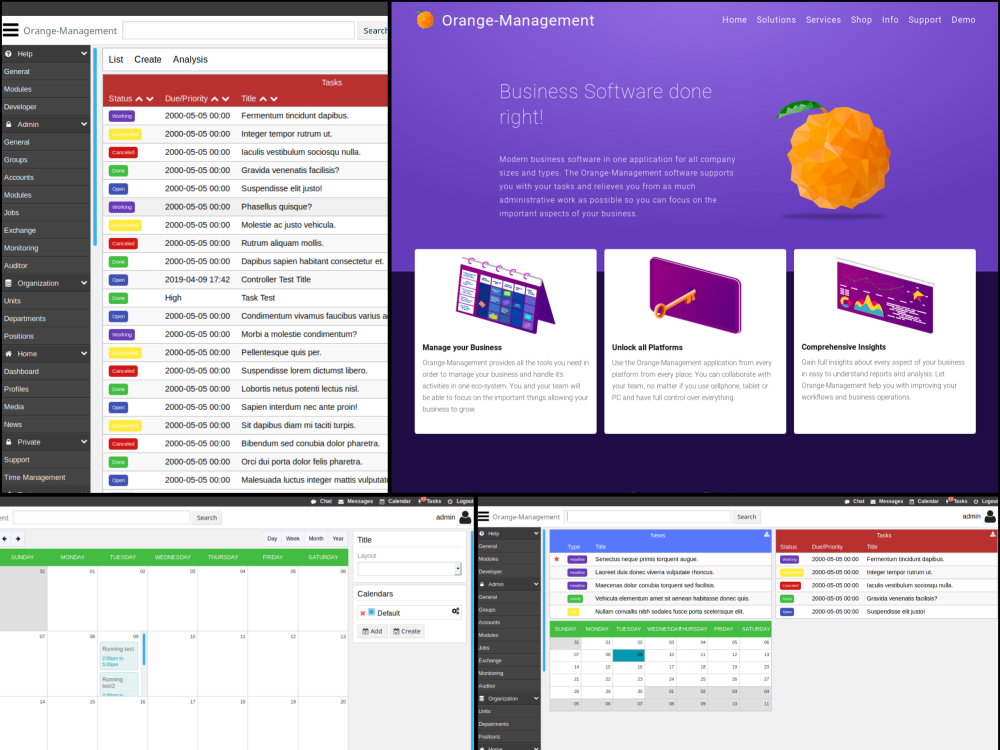Export the dashboard Tasks panel with its download icon

pyautogui.click(x=992, y=534)
